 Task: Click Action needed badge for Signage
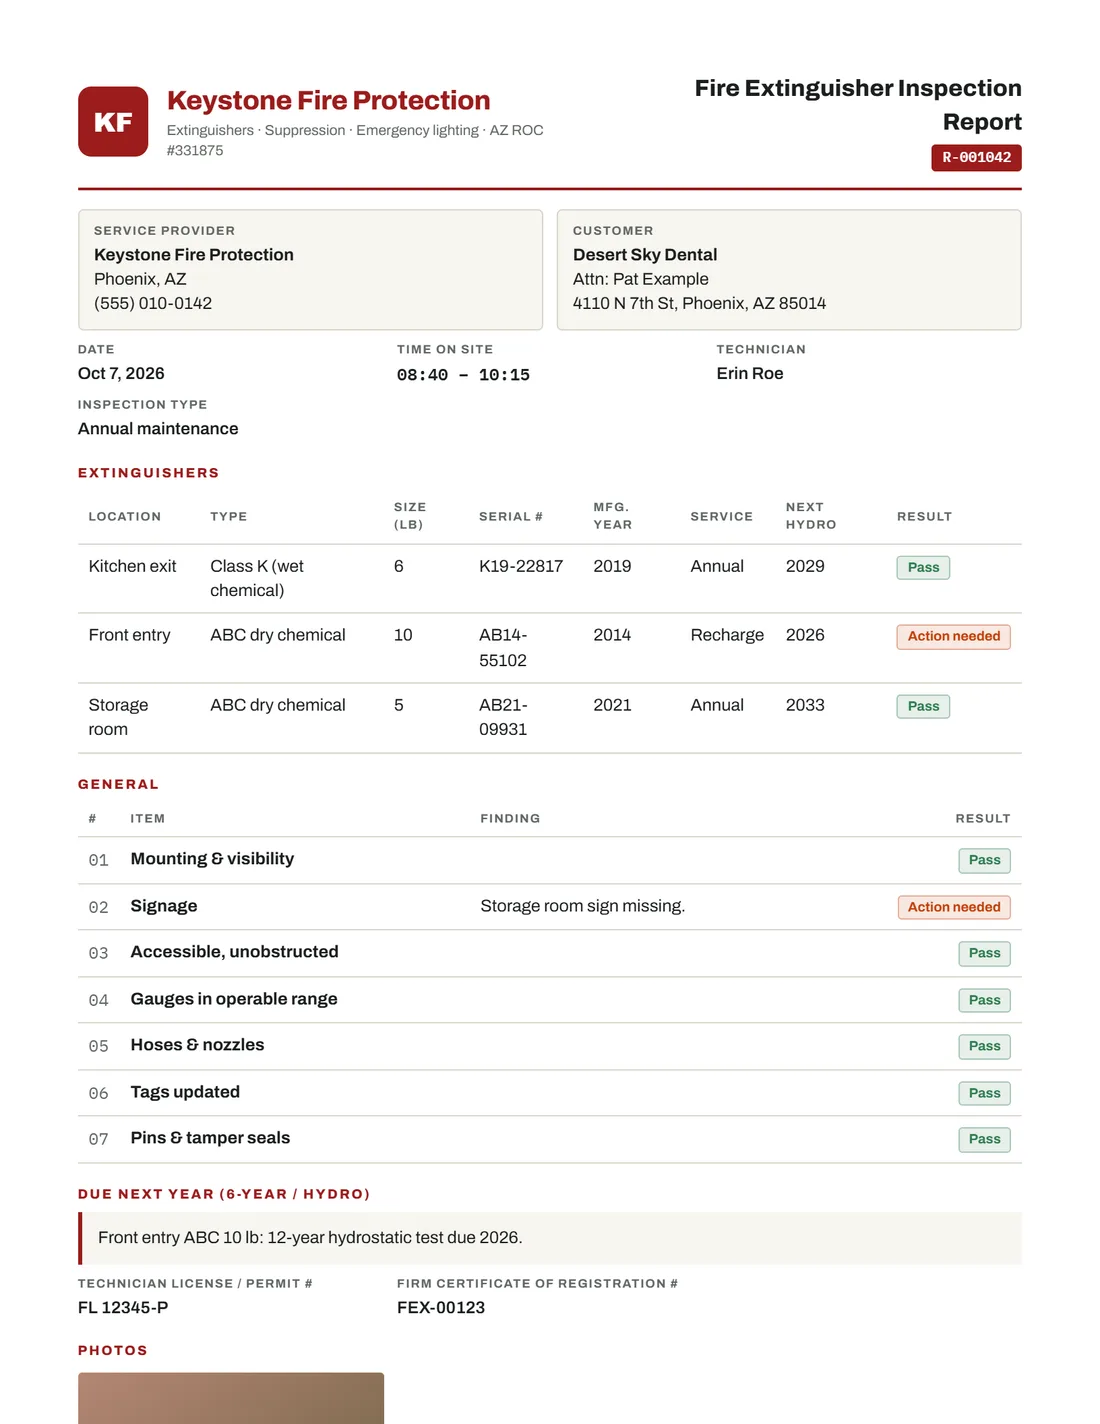tap(954, 907)
